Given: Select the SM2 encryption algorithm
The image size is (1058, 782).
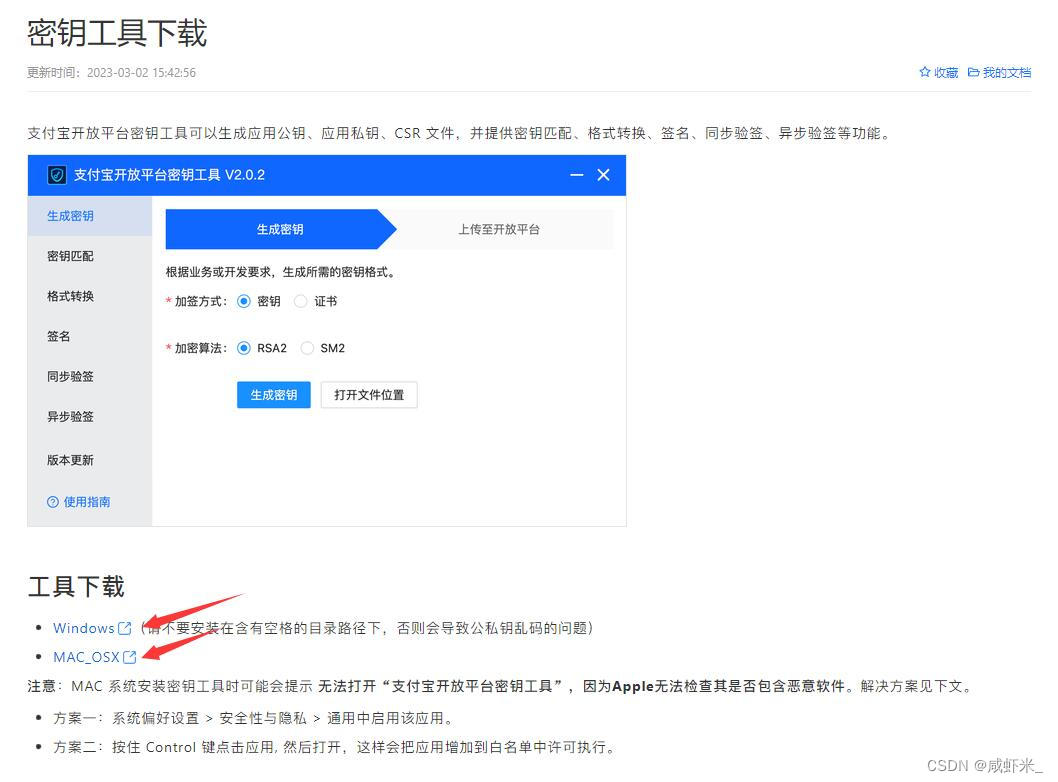Looking at the screenshot, I should (x=307, y=348).
